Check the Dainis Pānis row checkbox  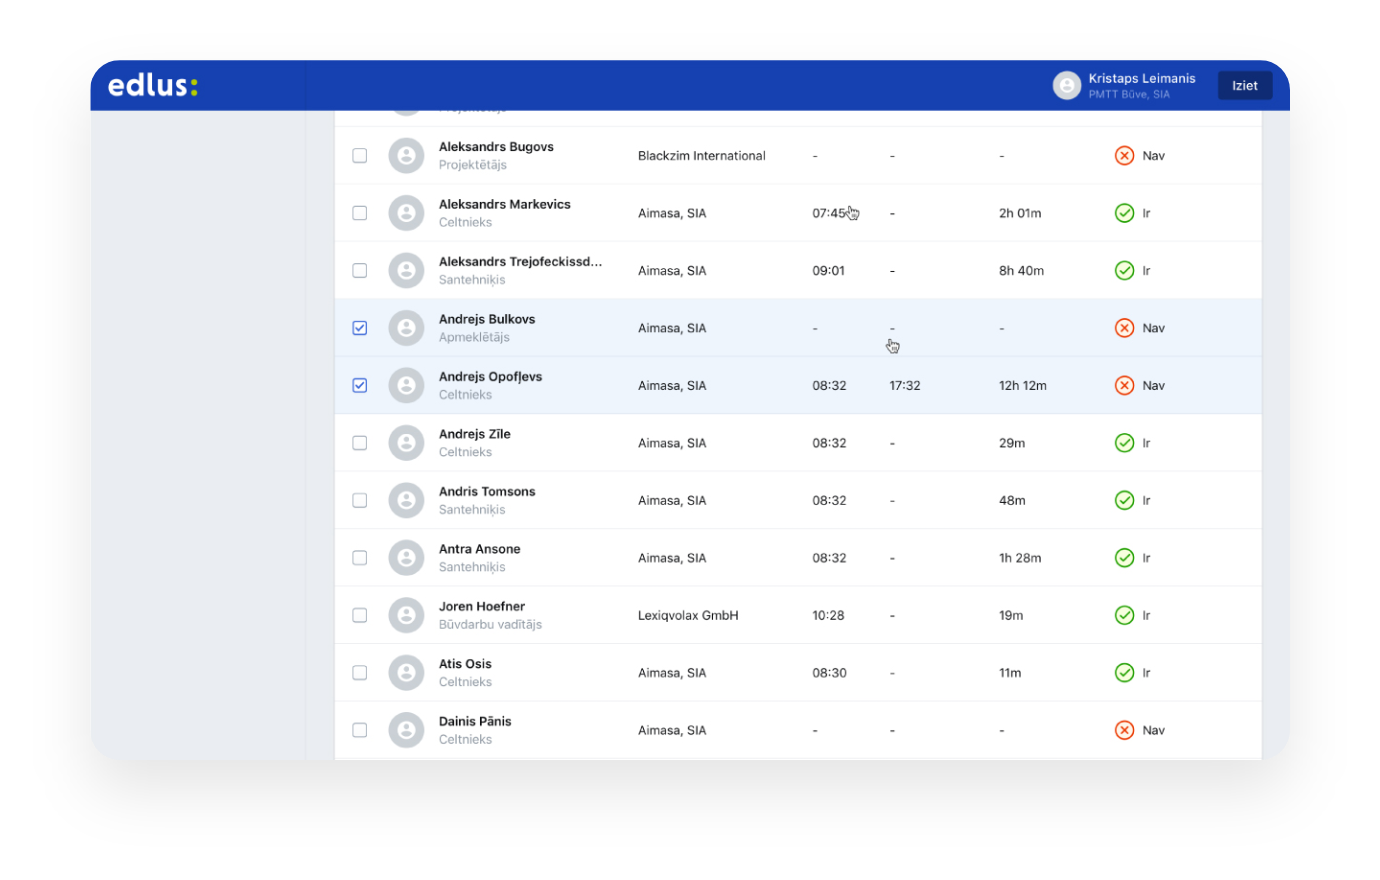click(360, 731)
